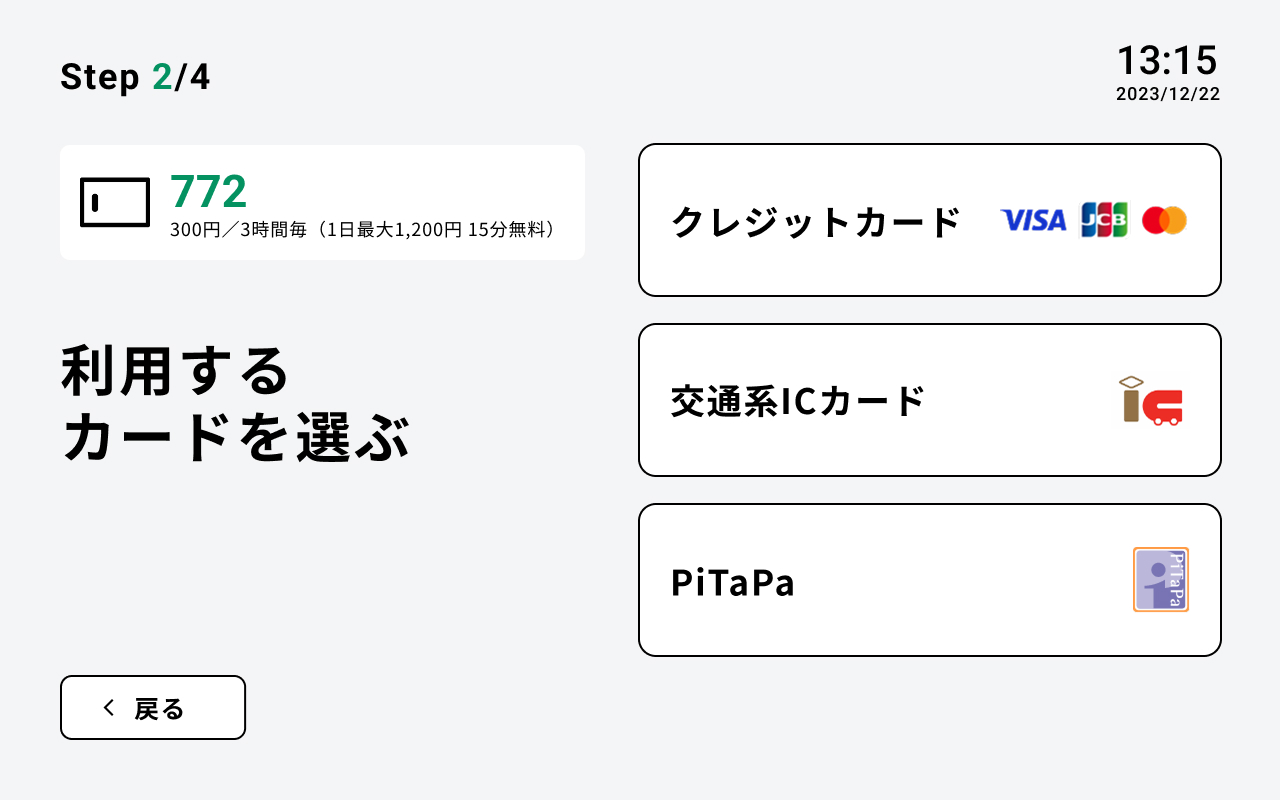Click the 交通系ICカード label text
Screen dimensions: 1280x800
tap(798, 401)
